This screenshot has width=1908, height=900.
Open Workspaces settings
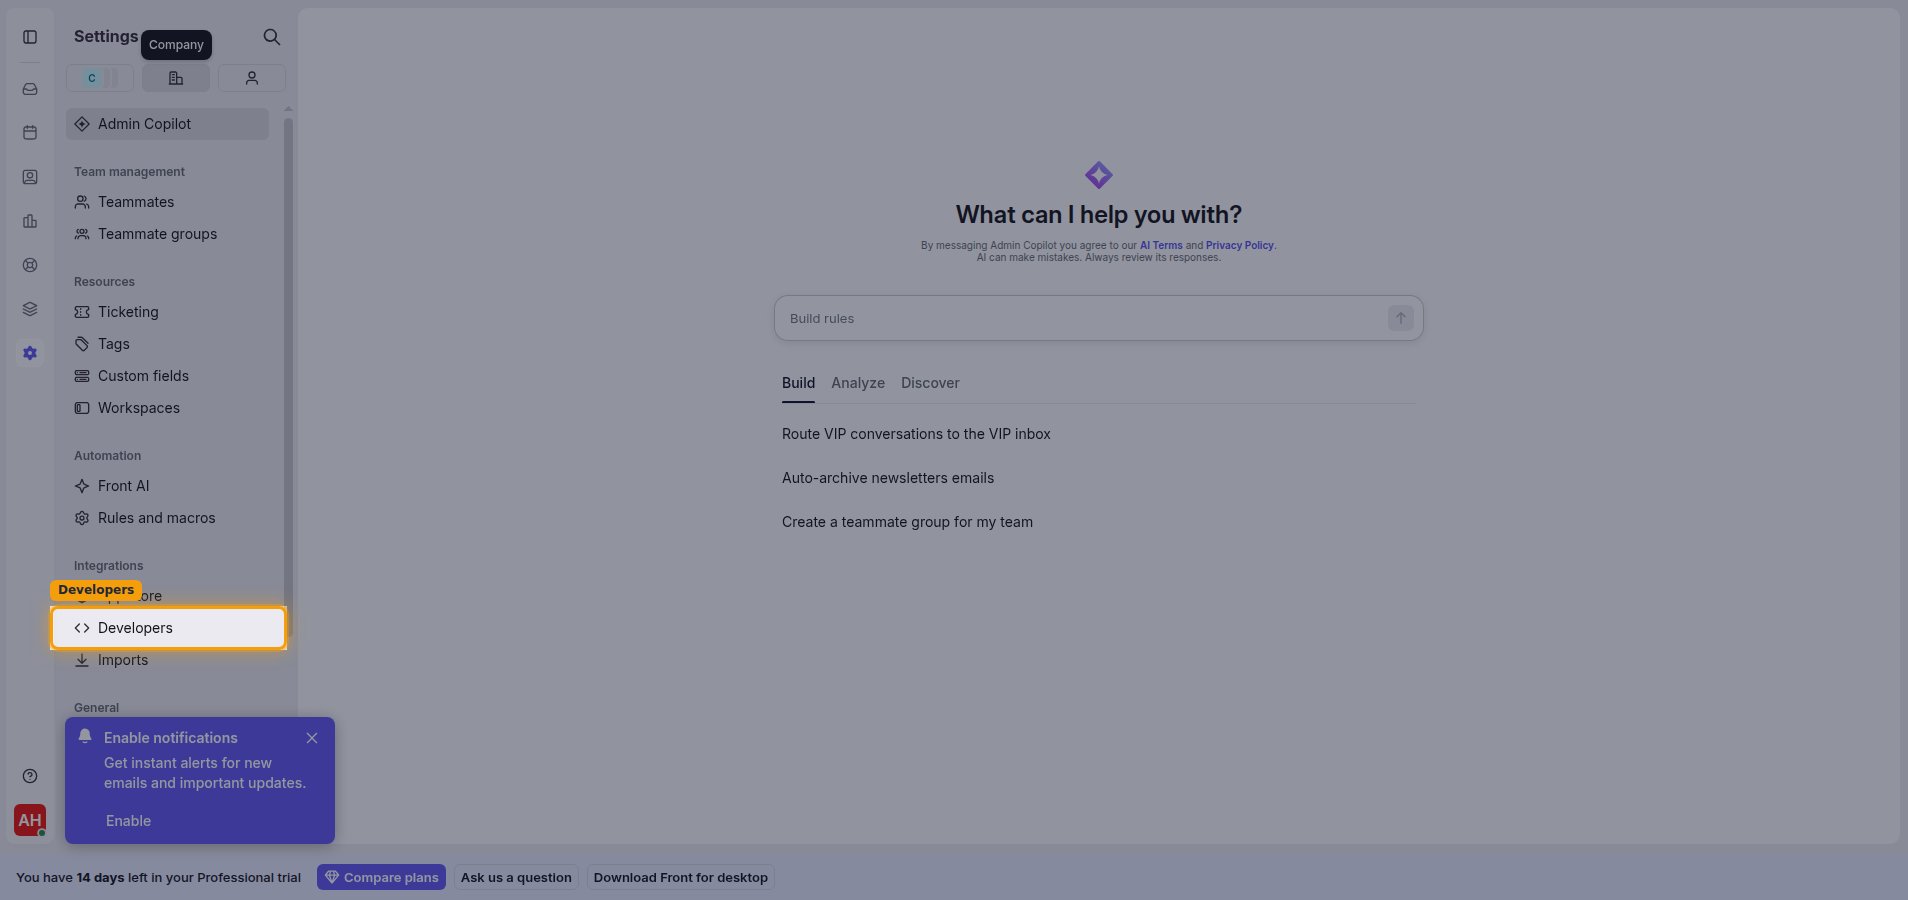pyautogui.click(x=167, y=408)
